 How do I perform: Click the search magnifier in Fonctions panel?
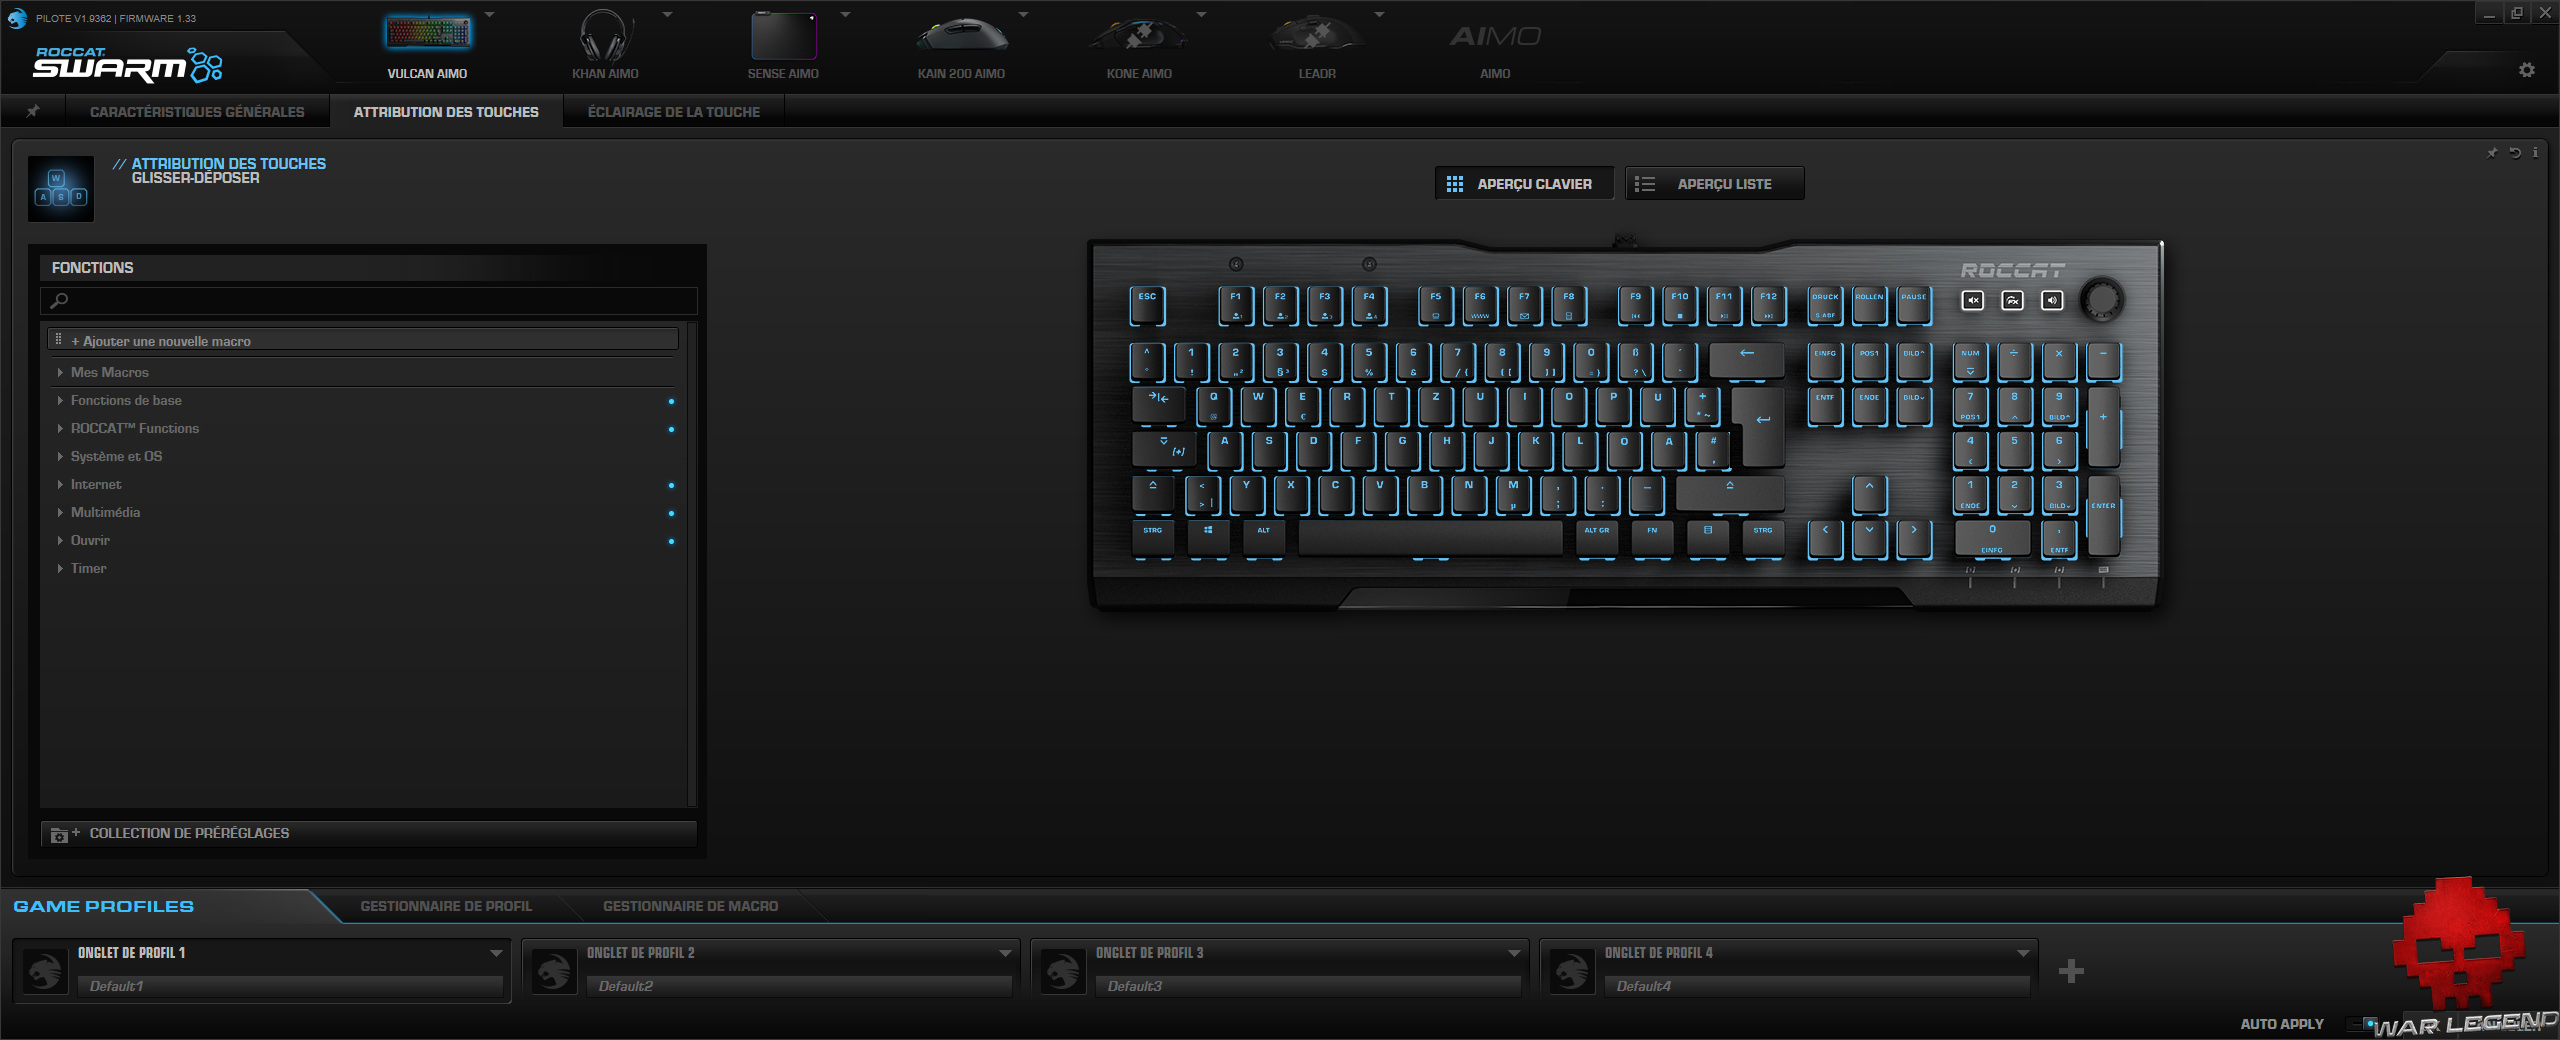[59, 300]
